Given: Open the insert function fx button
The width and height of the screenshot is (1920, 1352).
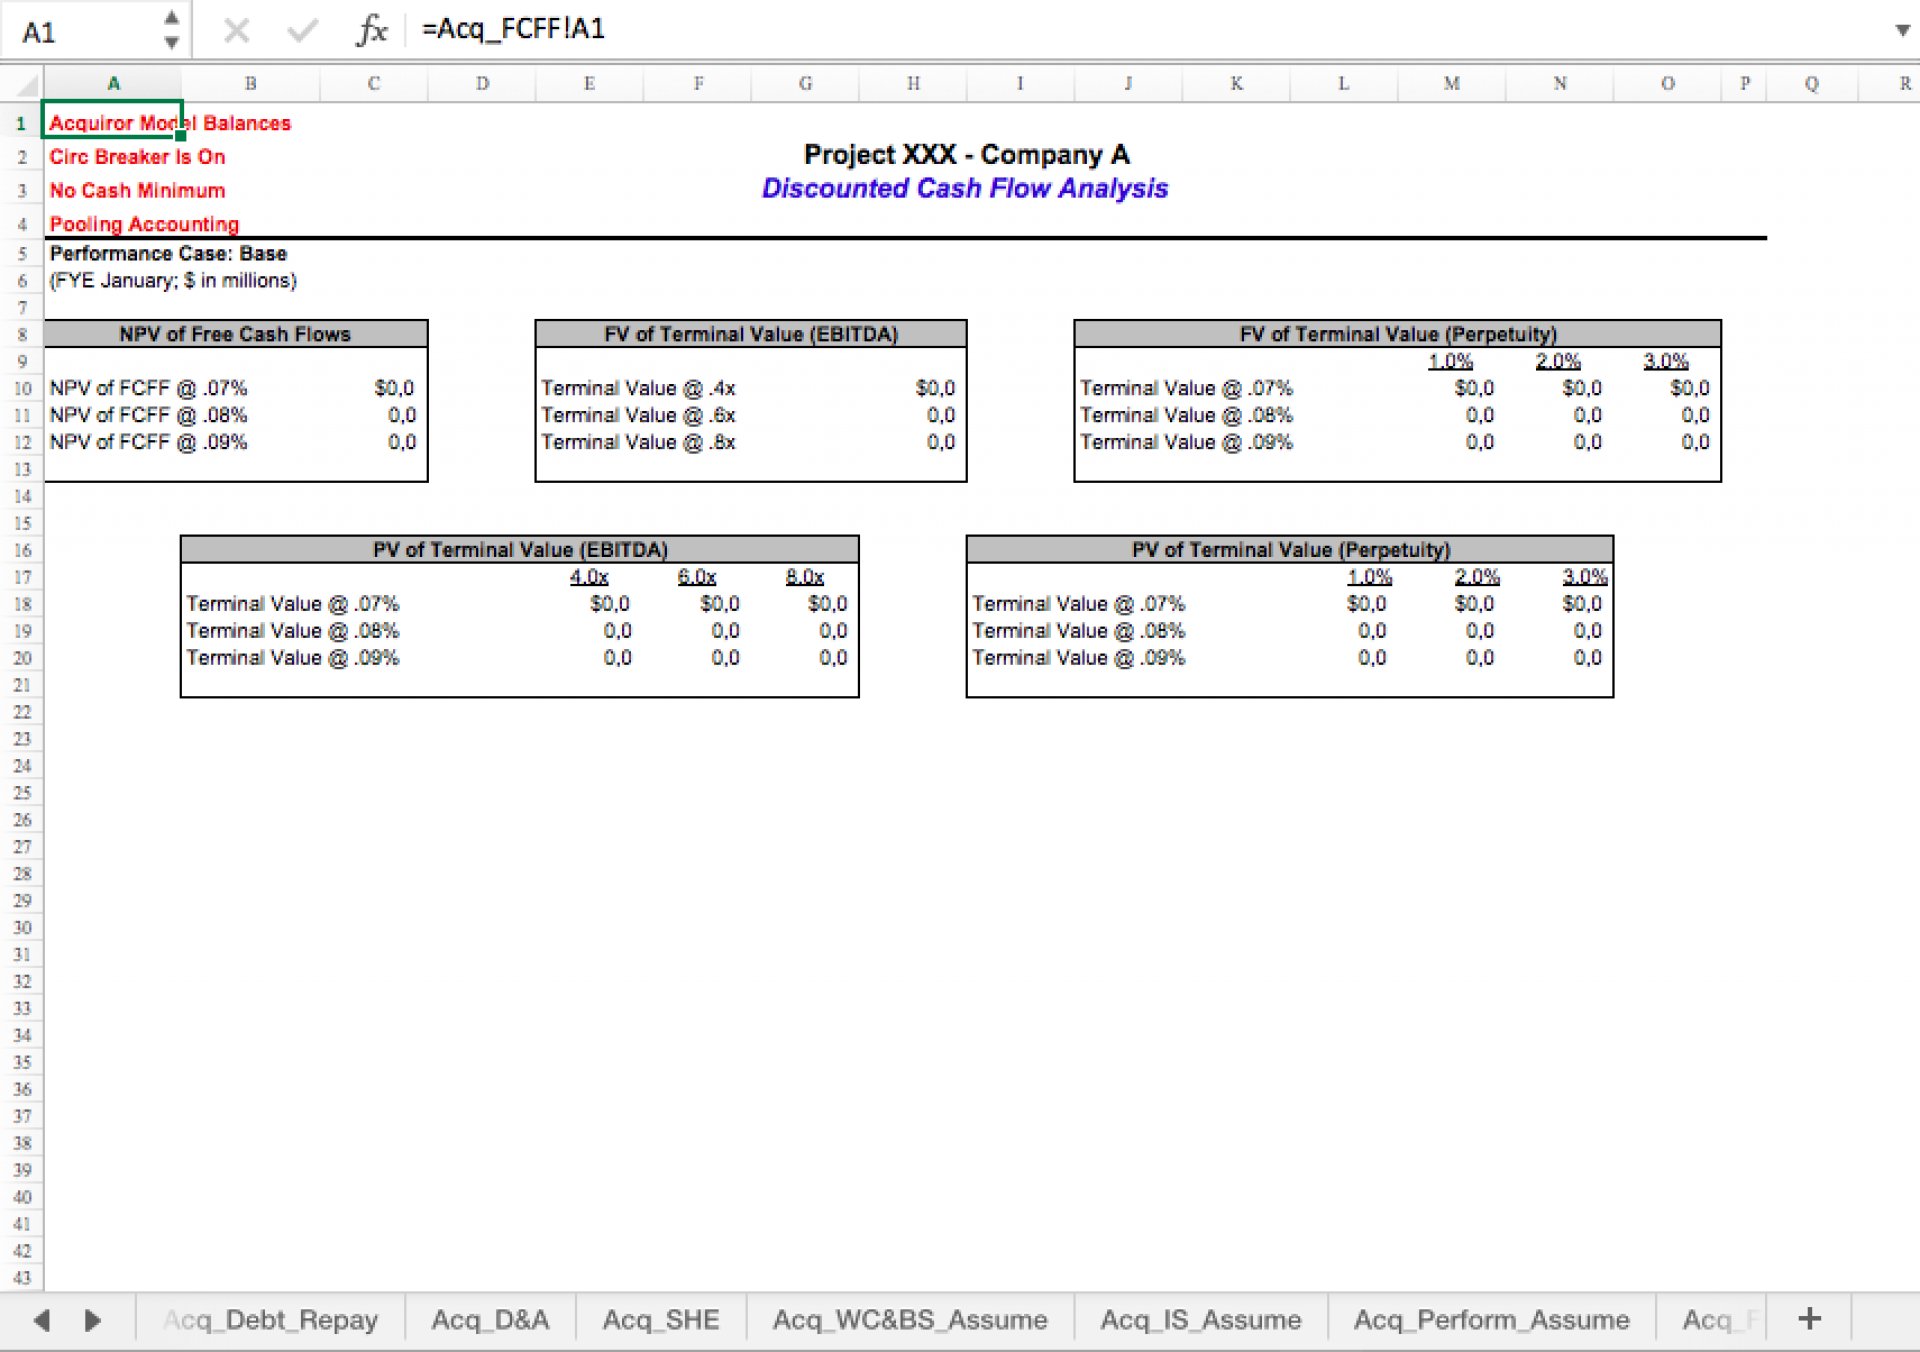Looking at the screenshot, I should point(372,30).
